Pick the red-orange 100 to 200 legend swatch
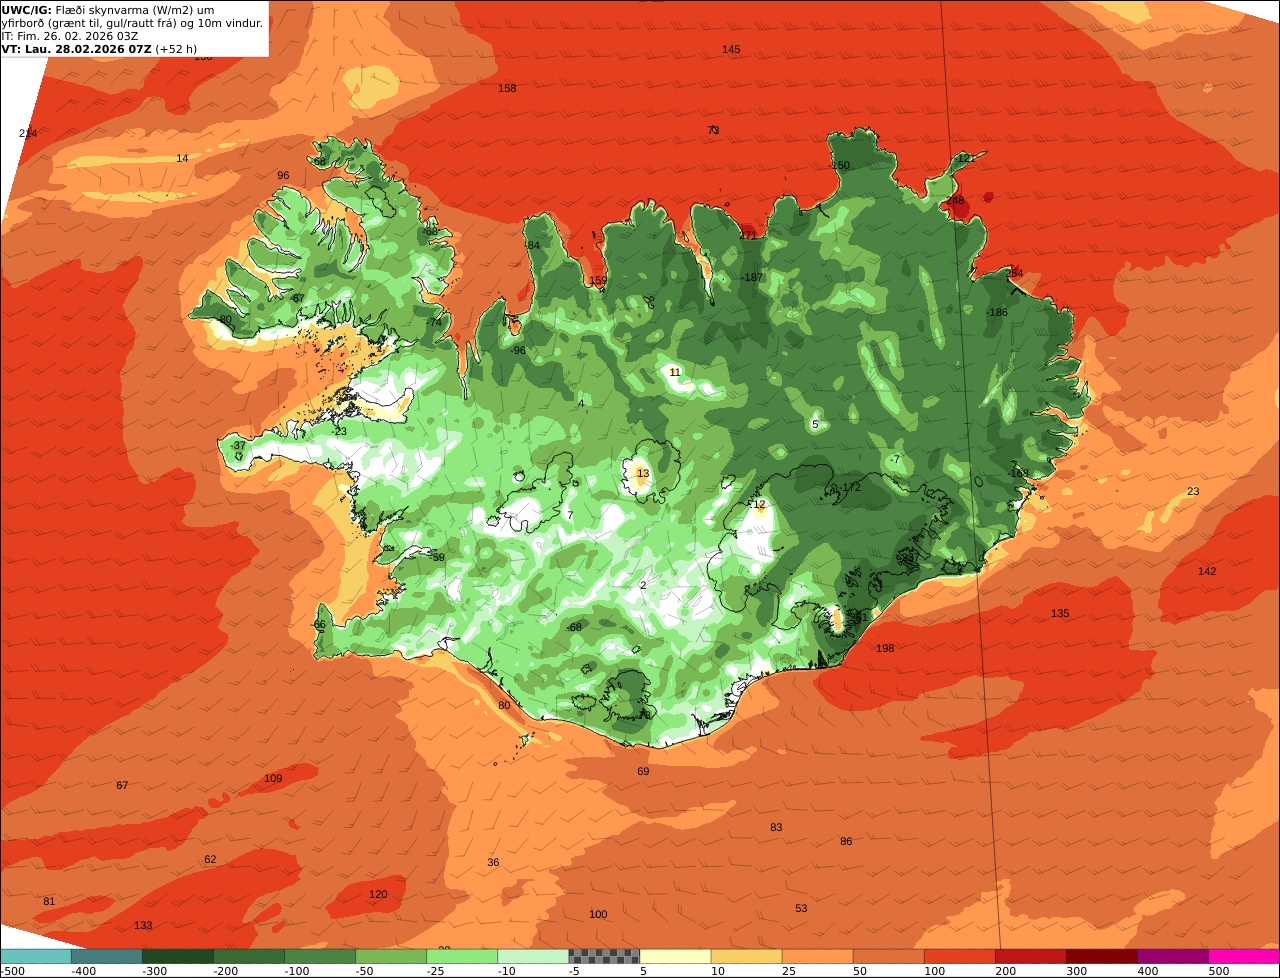The height and width of the screenshot is (978, 1280). point(959,956)
